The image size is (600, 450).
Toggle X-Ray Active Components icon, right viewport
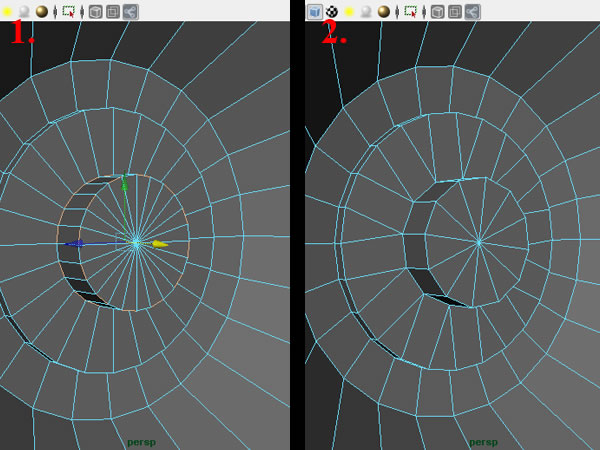tap(455, 11)
